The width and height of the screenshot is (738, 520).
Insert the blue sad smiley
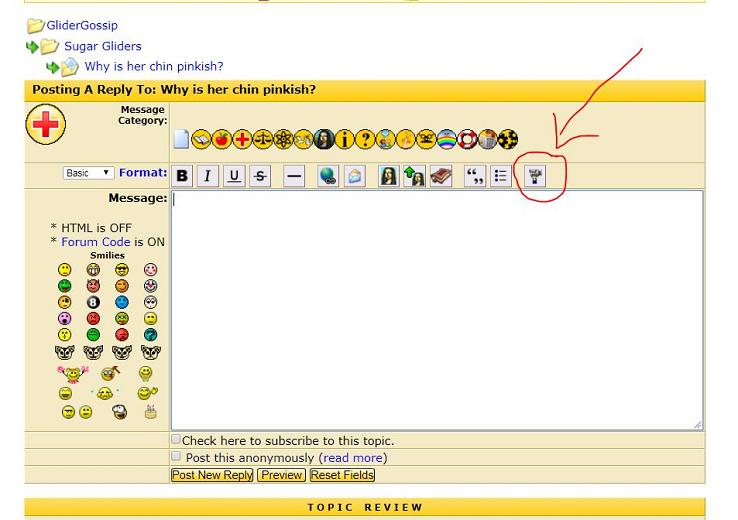coord(122,302)
